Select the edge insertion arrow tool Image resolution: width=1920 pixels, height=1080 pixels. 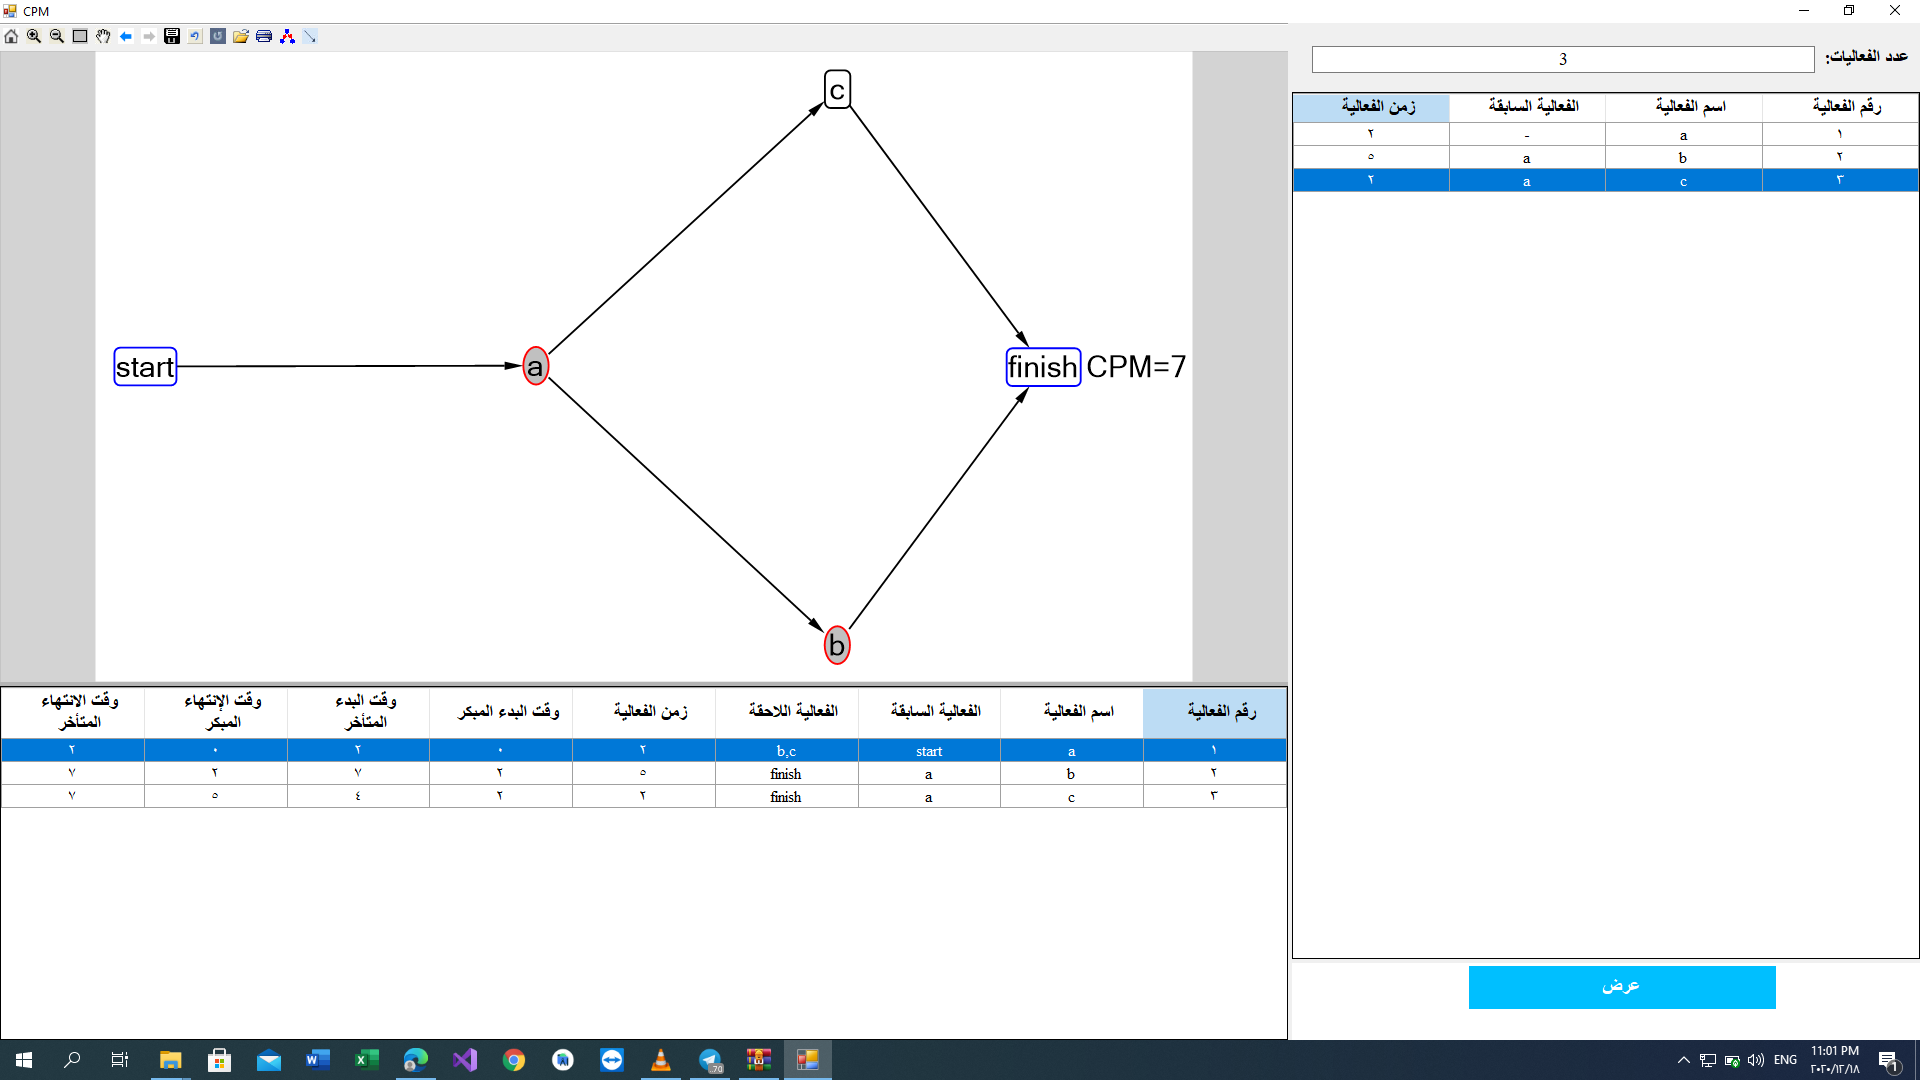pyautogui.click(x=310, y=36)
